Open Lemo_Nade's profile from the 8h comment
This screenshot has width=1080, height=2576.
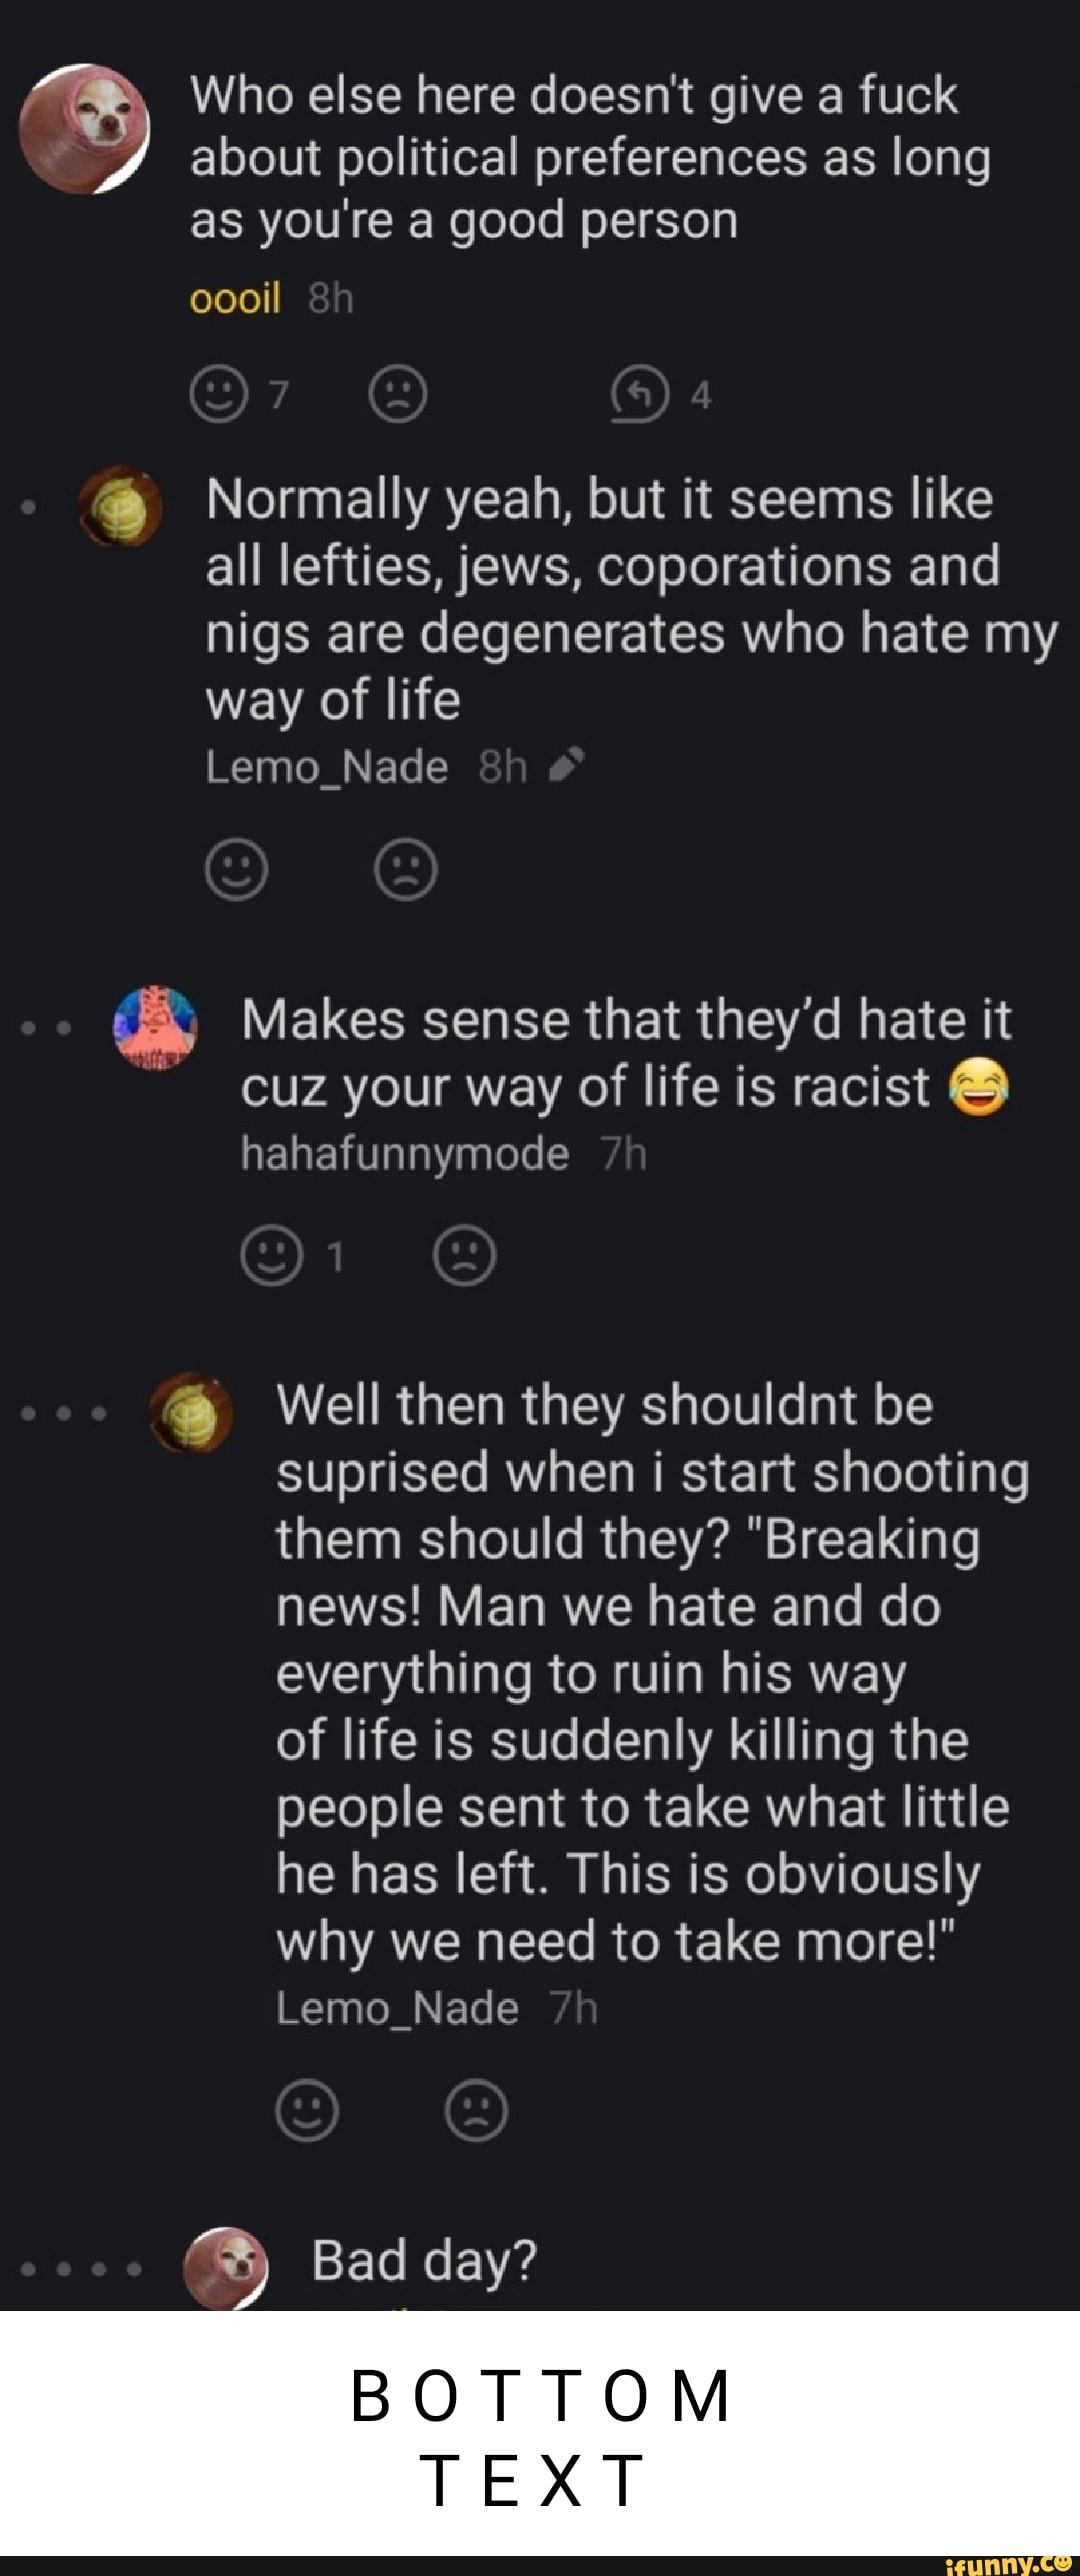tap(326, 767)
